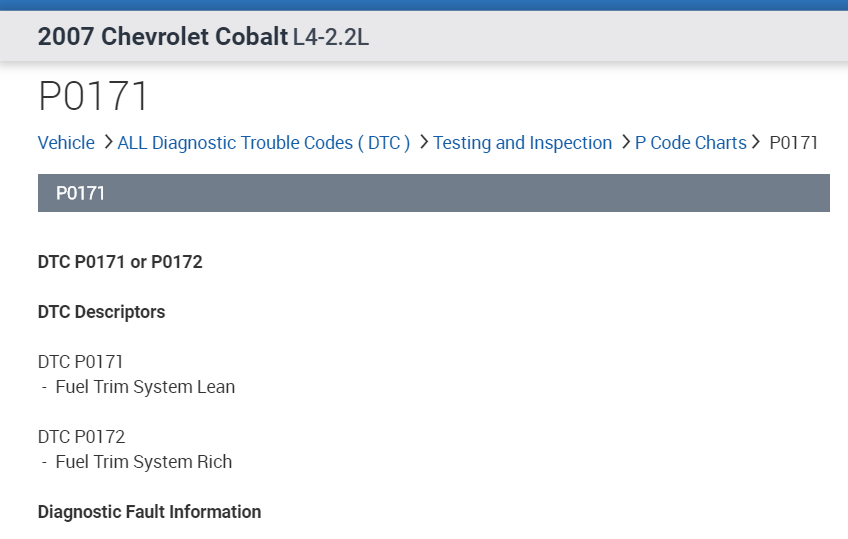Screen dimensions: 848x539
Task: Click the Fuel Trim System Lean text
Action: 145,387
